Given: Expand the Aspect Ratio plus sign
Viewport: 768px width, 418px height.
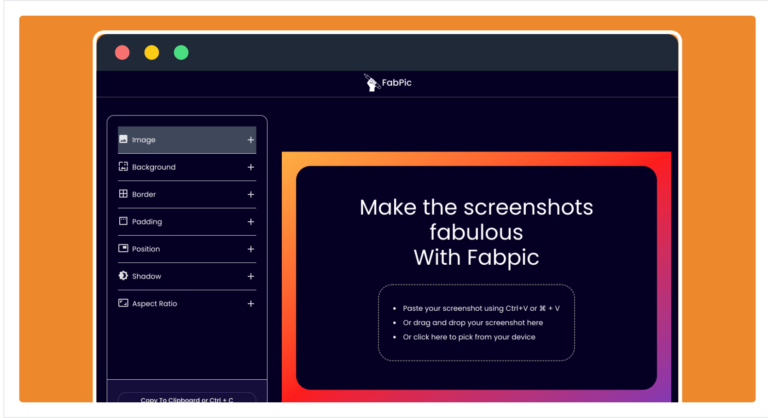Looking at the screenshot, I should coord(251,303).
